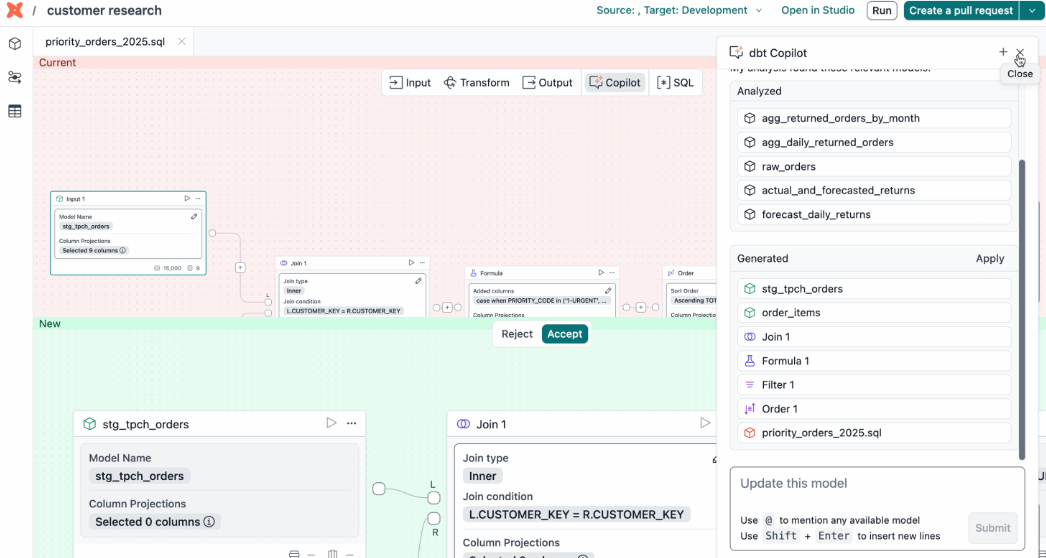The width and height of the screenshot is (1046, 558).
Task: Switch to the SQL view
Action: pyautogui.click(x=675, y=83)
